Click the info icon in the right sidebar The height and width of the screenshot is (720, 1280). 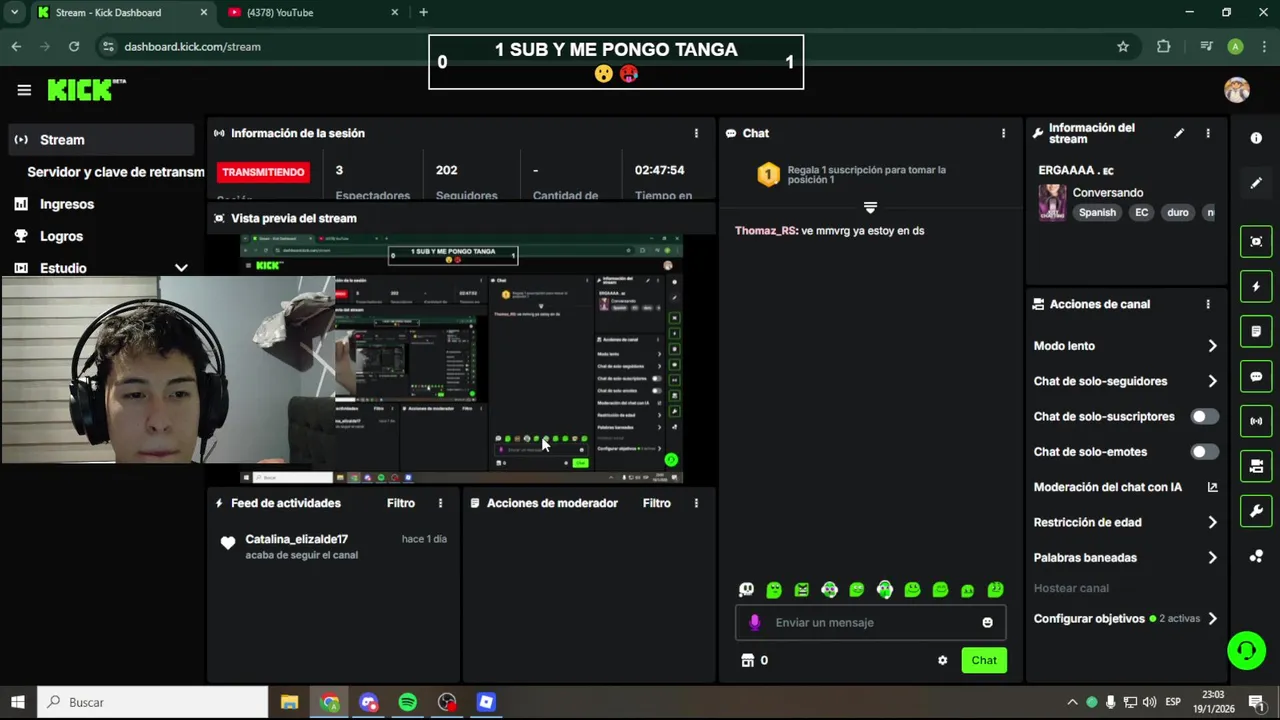(x=1256, y=138)
